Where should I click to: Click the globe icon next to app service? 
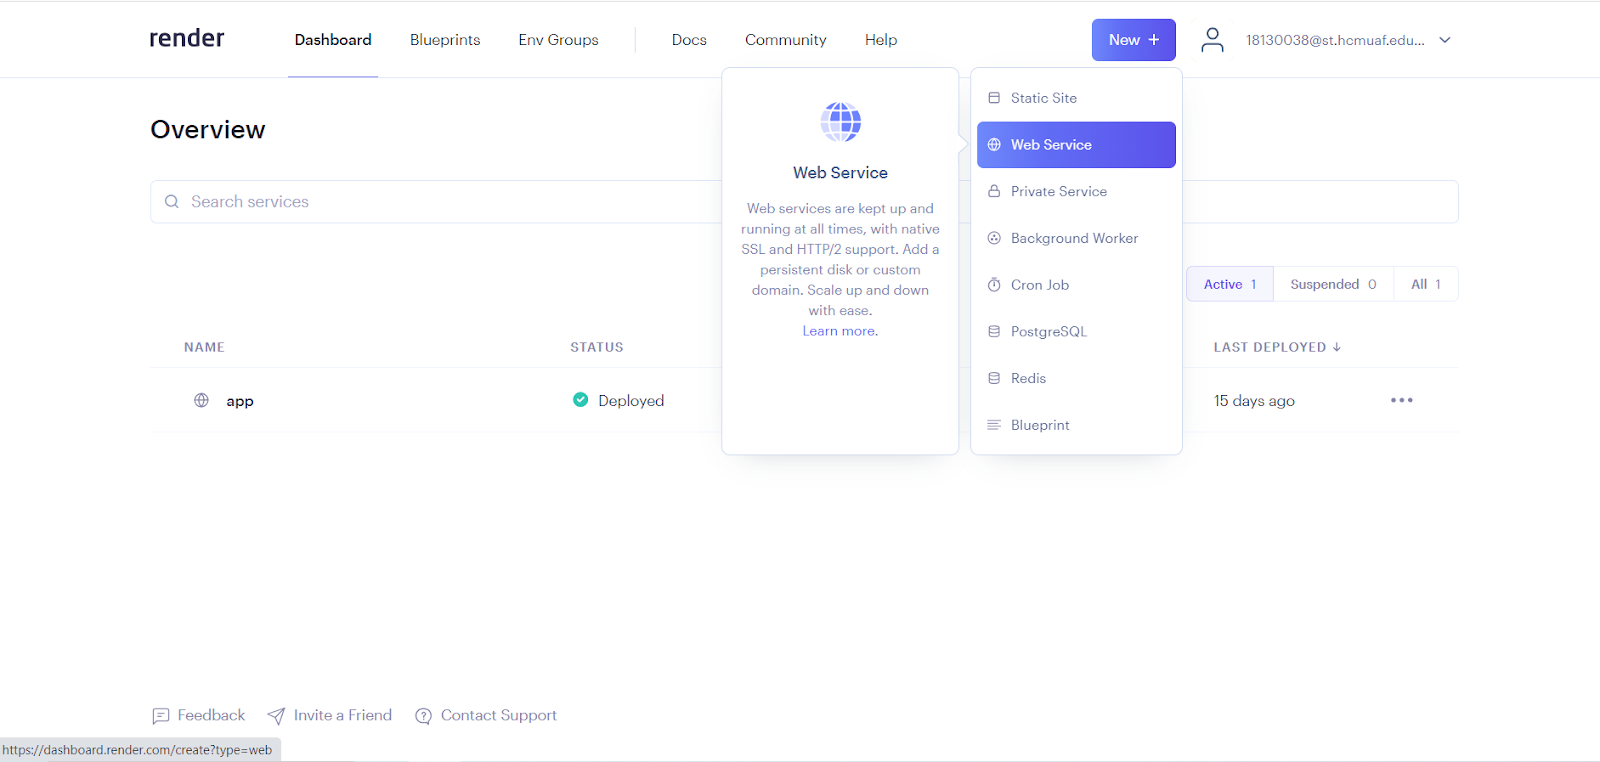tap(201, 400)
